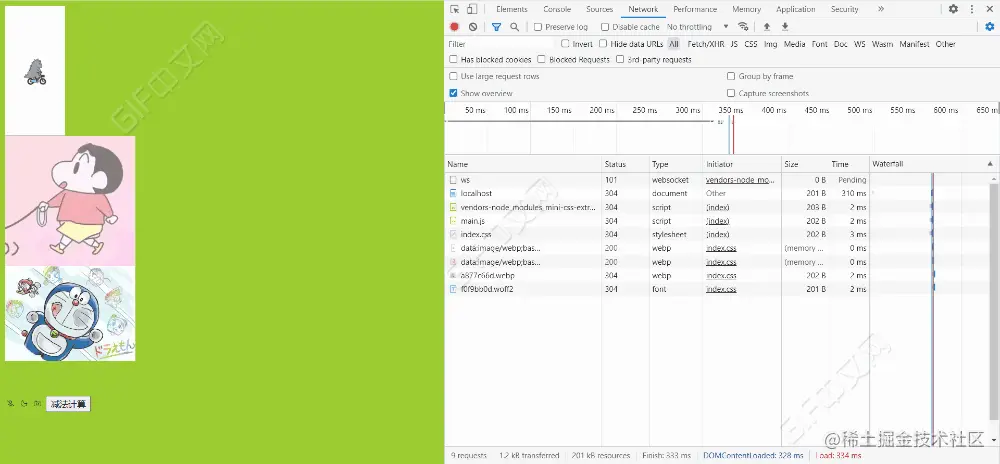Open the No throttling dropdown
Viewport: 1000px width, 464px height.
[698, 27]
